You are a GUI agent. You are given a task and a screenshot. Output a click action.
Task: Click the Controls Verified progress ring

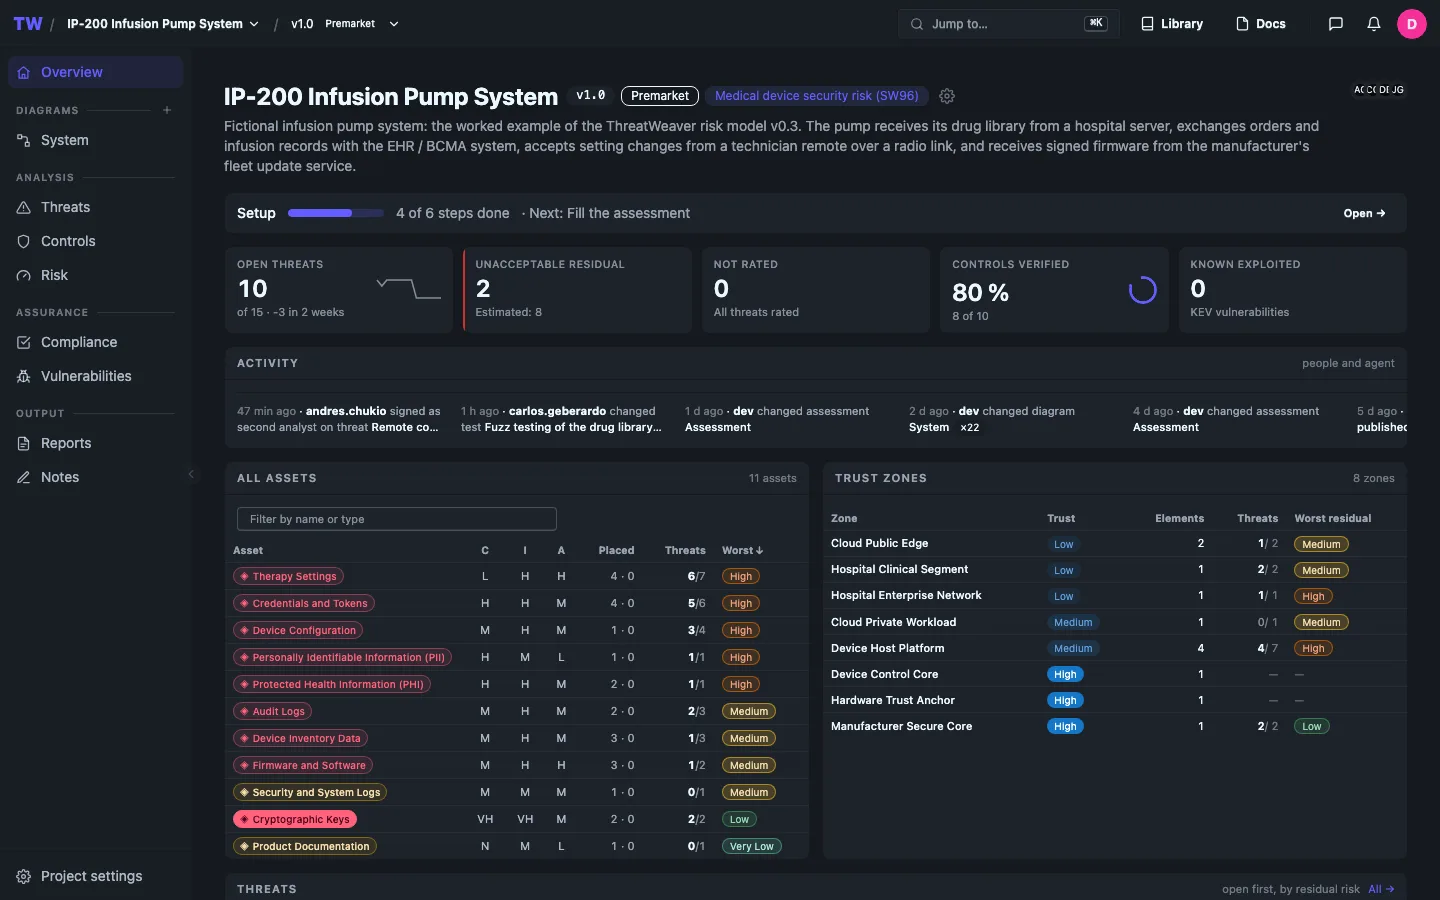(x=1142, y=290)
